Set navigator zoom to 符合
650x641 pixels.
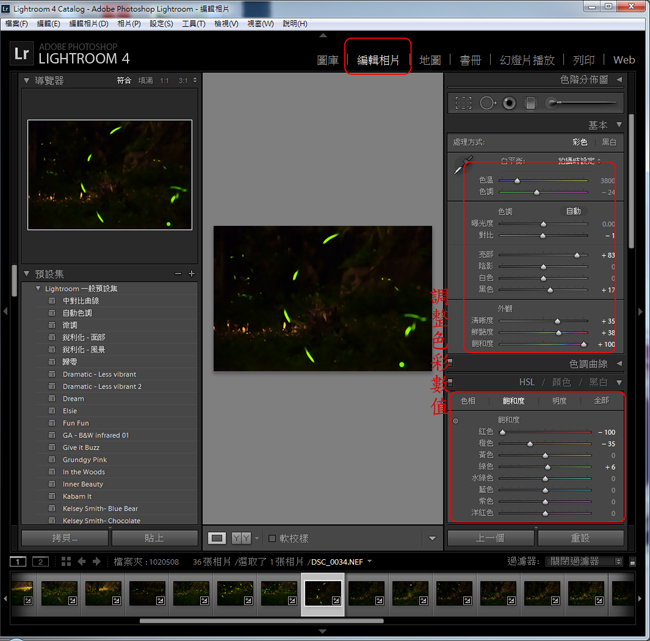pos(124,80)
